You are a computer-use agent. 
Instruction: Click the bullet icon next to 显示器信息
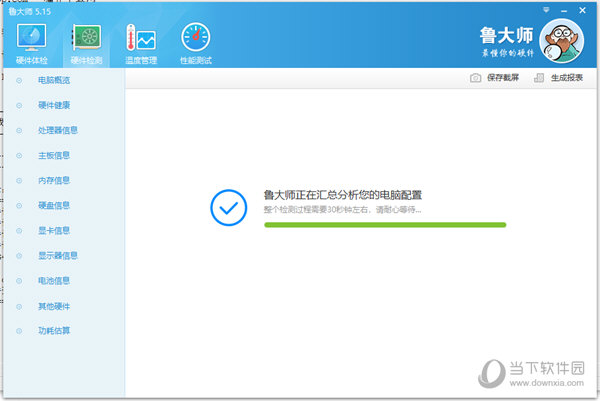(19, 256)
